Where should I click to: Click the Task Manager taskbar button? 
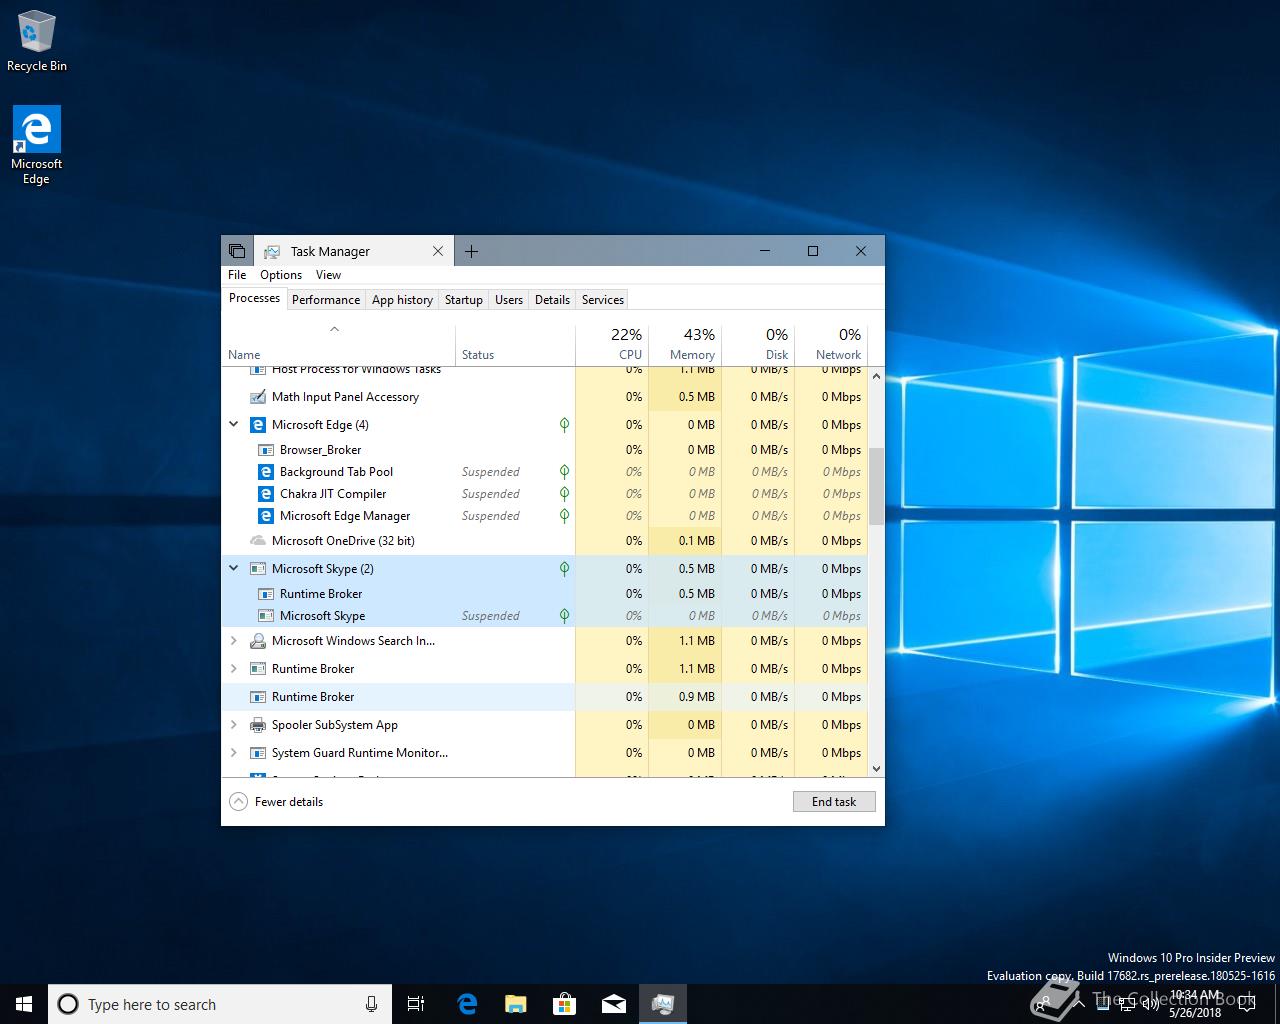click(662, 1004)
